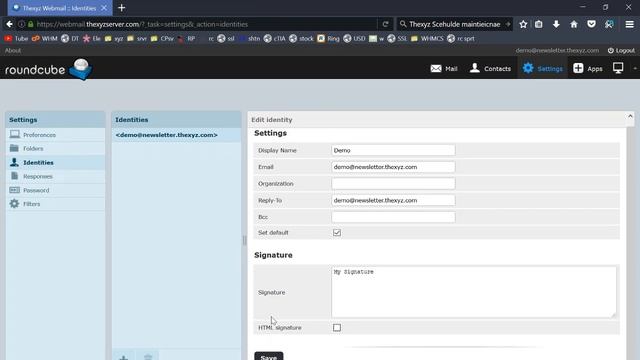Viewport: 640px width, 360px height.
Task: Go back with the browser back arrow
Action: coord(9,24)
